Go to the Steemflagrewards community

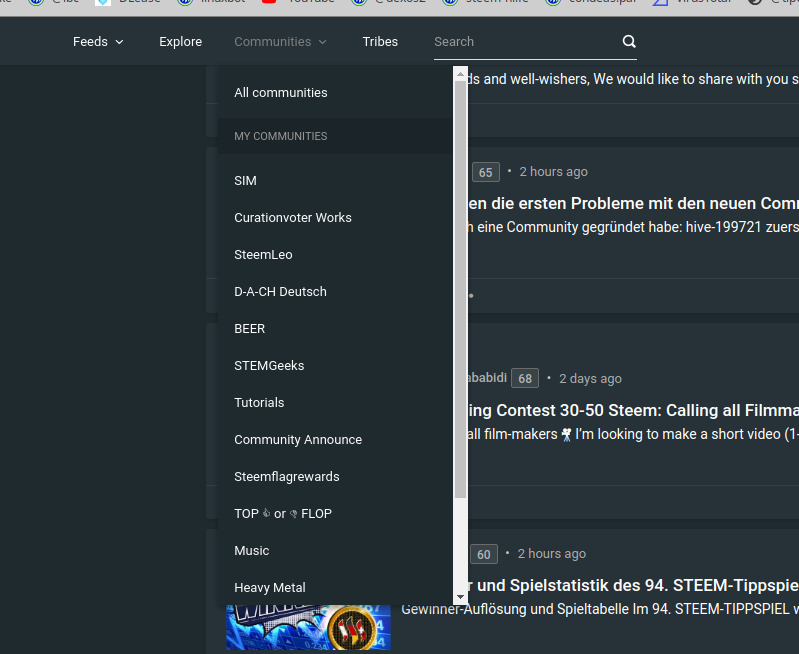(287, 477)
